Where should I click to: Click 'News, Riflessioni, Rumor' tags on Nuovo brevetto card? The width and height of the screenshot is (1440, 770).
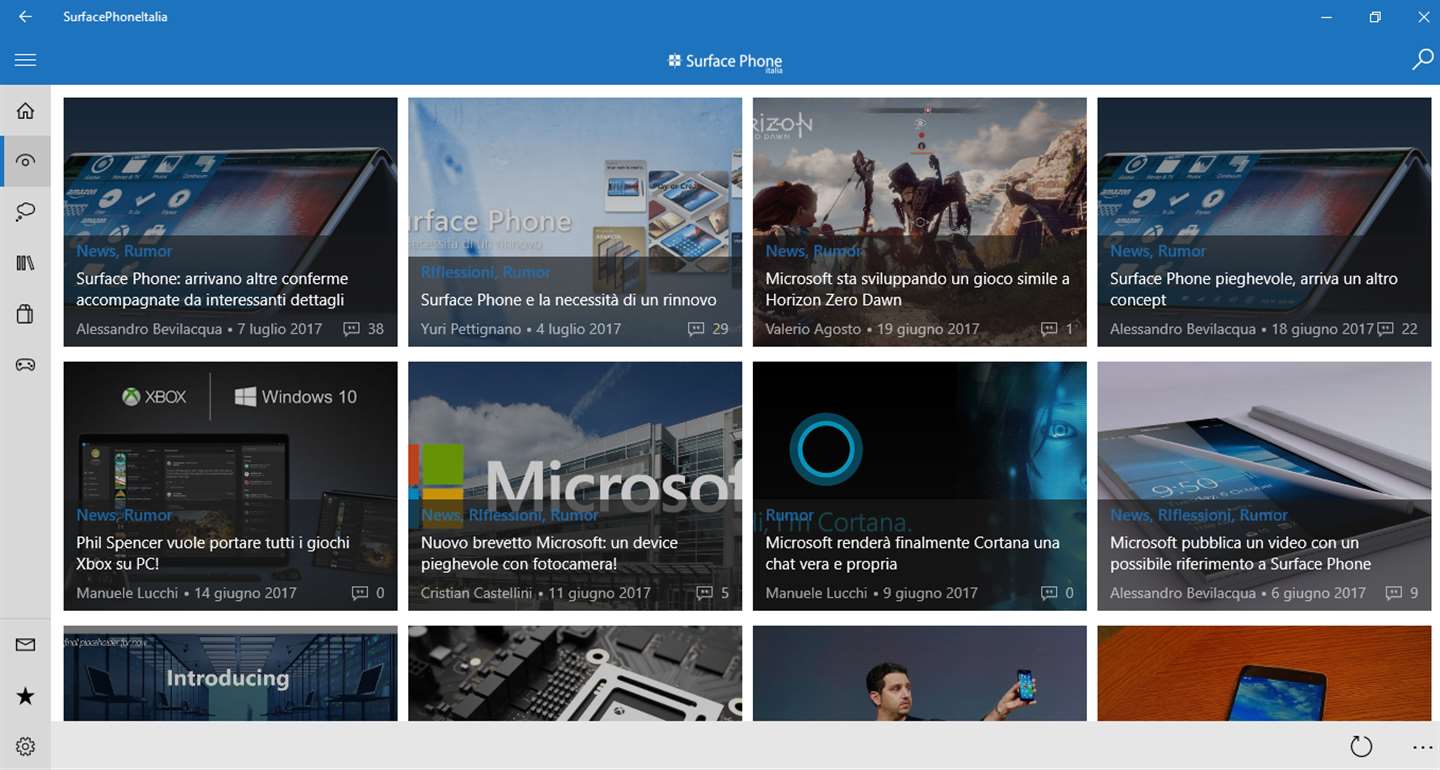click(x=509, y=515)
